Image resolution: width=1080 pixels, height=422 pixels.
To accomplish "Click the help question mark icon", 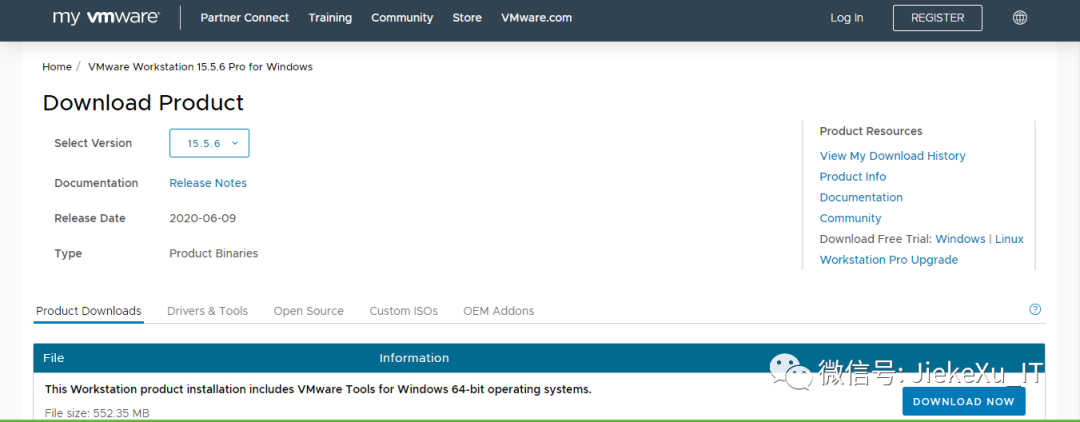I will click(1035, 310).
